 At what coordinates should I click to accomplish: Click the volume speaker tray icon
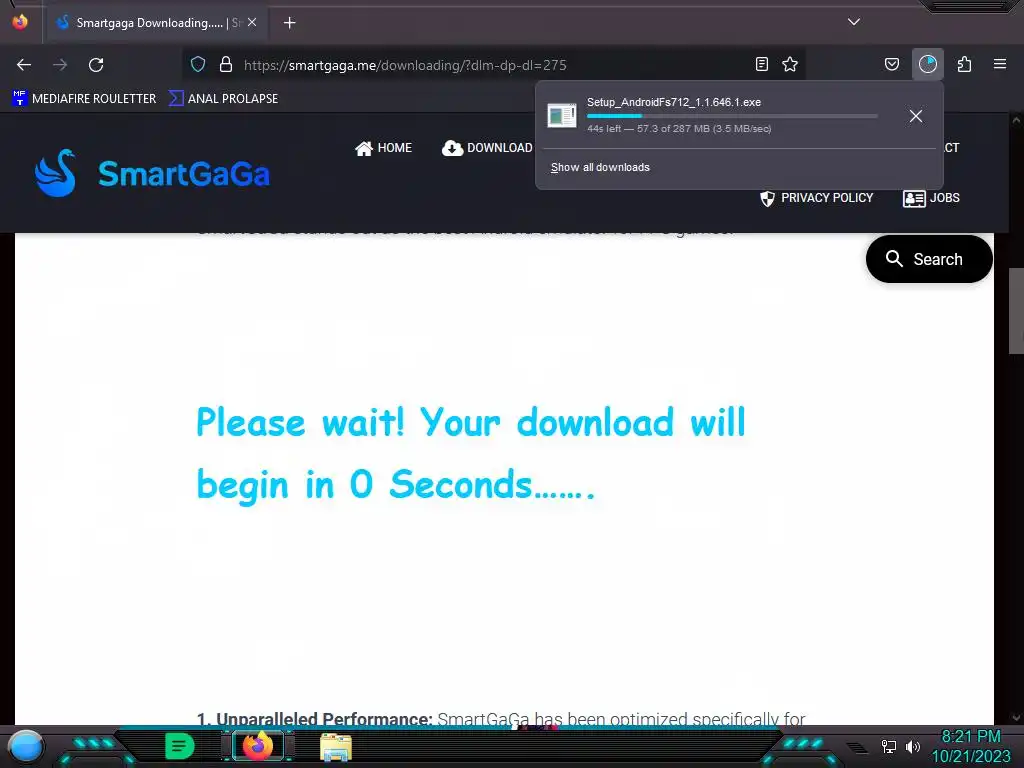912,746
